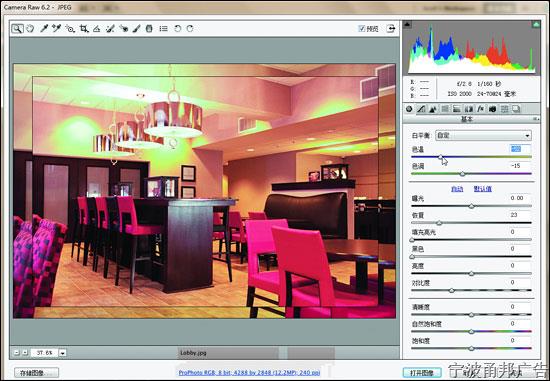Image resolution: width=550 pixels, height=381 pixels.
Task: Open the Basic panel options menu
Action: (x=536, y=119)
